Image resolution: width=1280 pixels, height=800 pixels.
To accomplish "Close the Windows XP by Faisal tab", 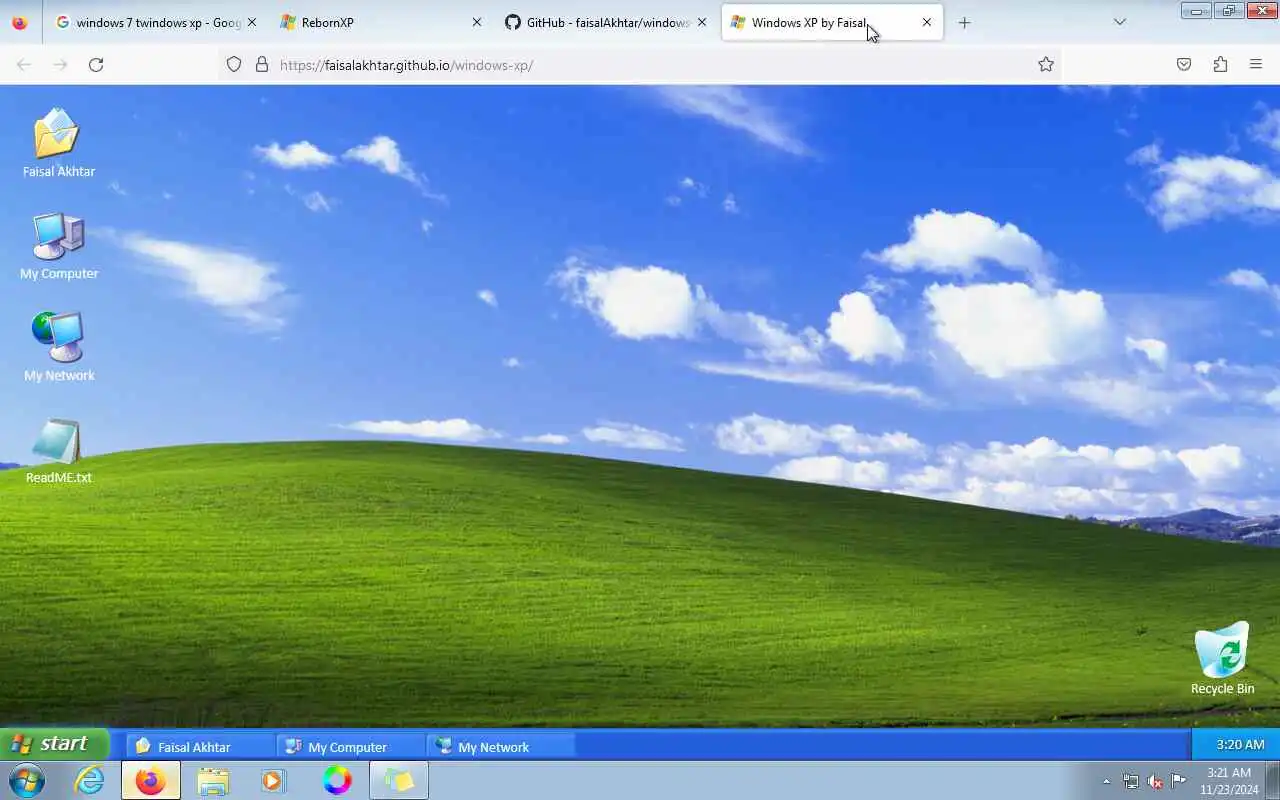I will [926, 22].
